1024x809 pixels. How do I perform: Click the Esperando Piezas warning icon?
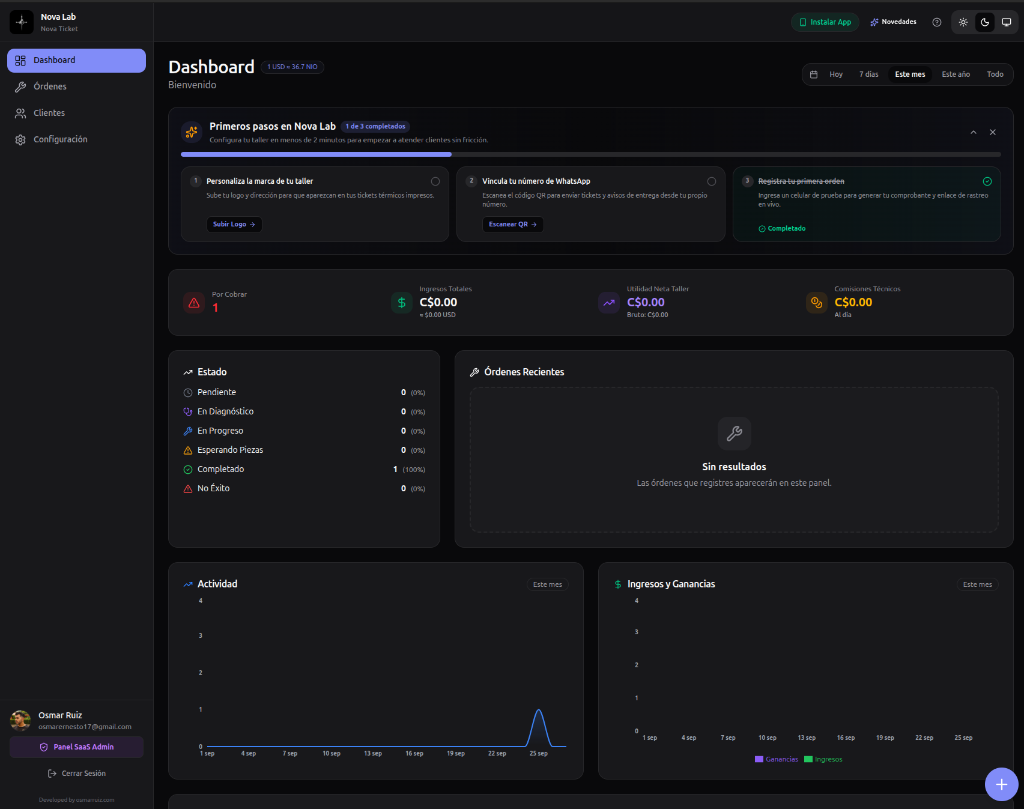188,451
